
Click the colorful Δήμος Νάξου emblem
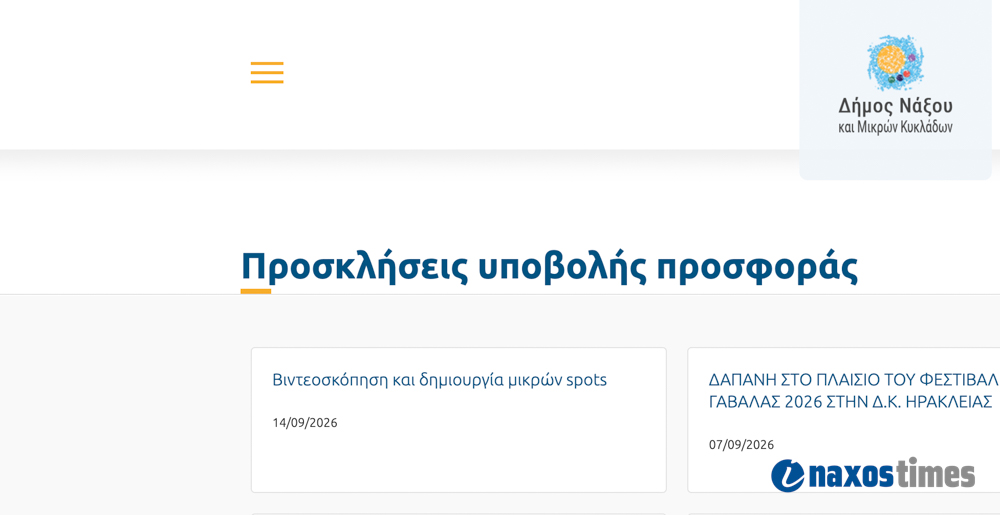pos(895,62)
